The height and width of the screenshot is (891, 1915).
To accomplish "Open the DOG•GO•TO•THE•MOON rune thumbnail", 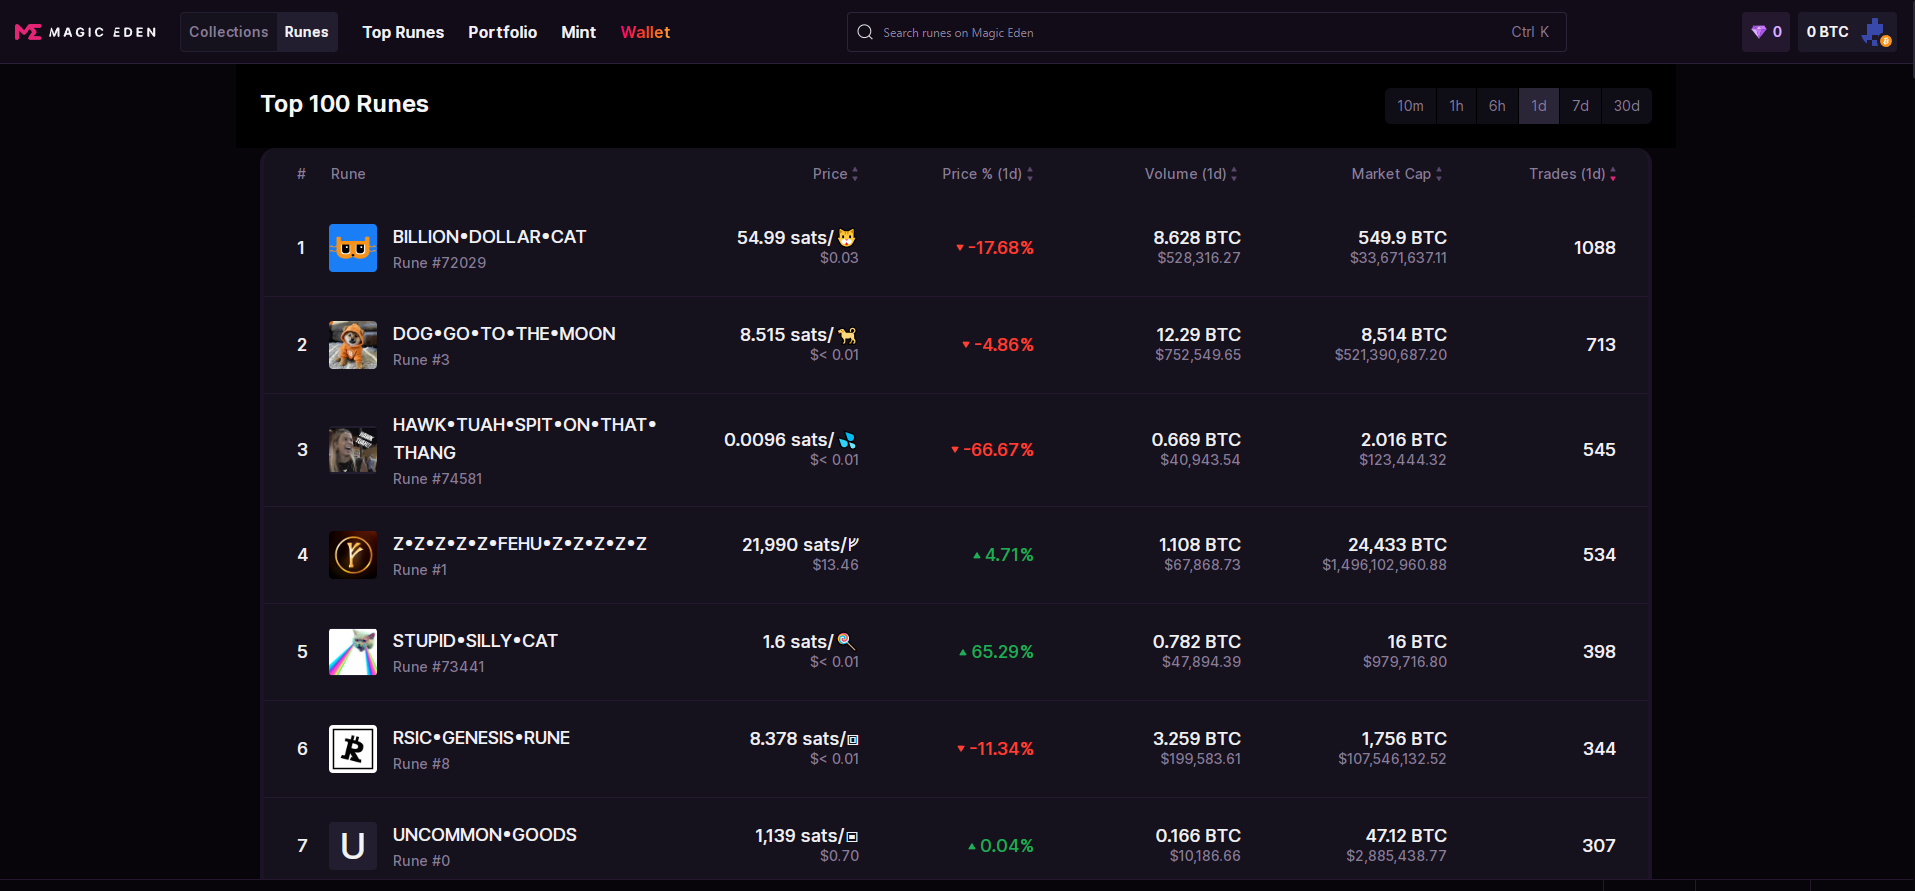I will (x=353, y=345).
